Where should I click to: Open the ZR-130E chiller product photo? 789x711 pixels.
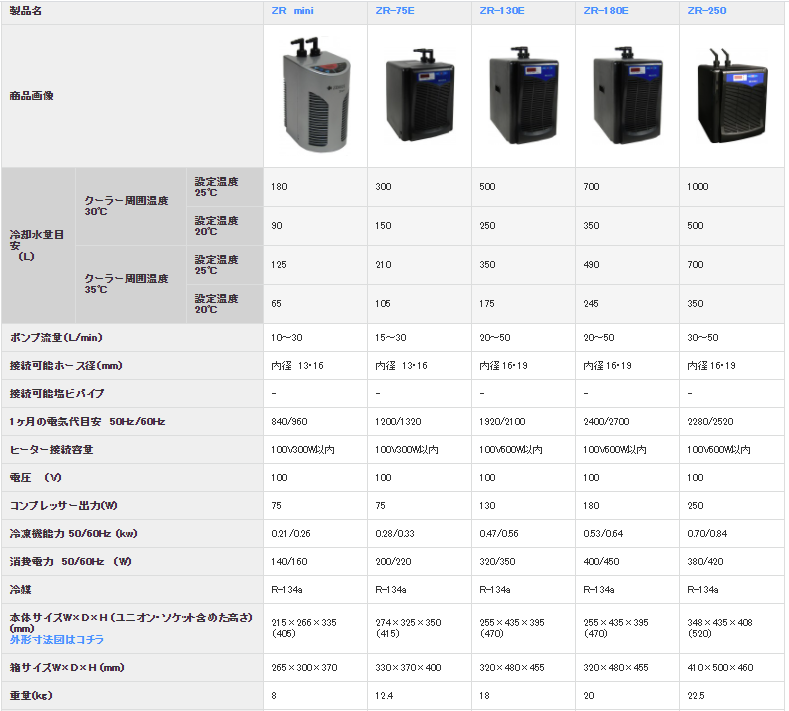point(523,96)
